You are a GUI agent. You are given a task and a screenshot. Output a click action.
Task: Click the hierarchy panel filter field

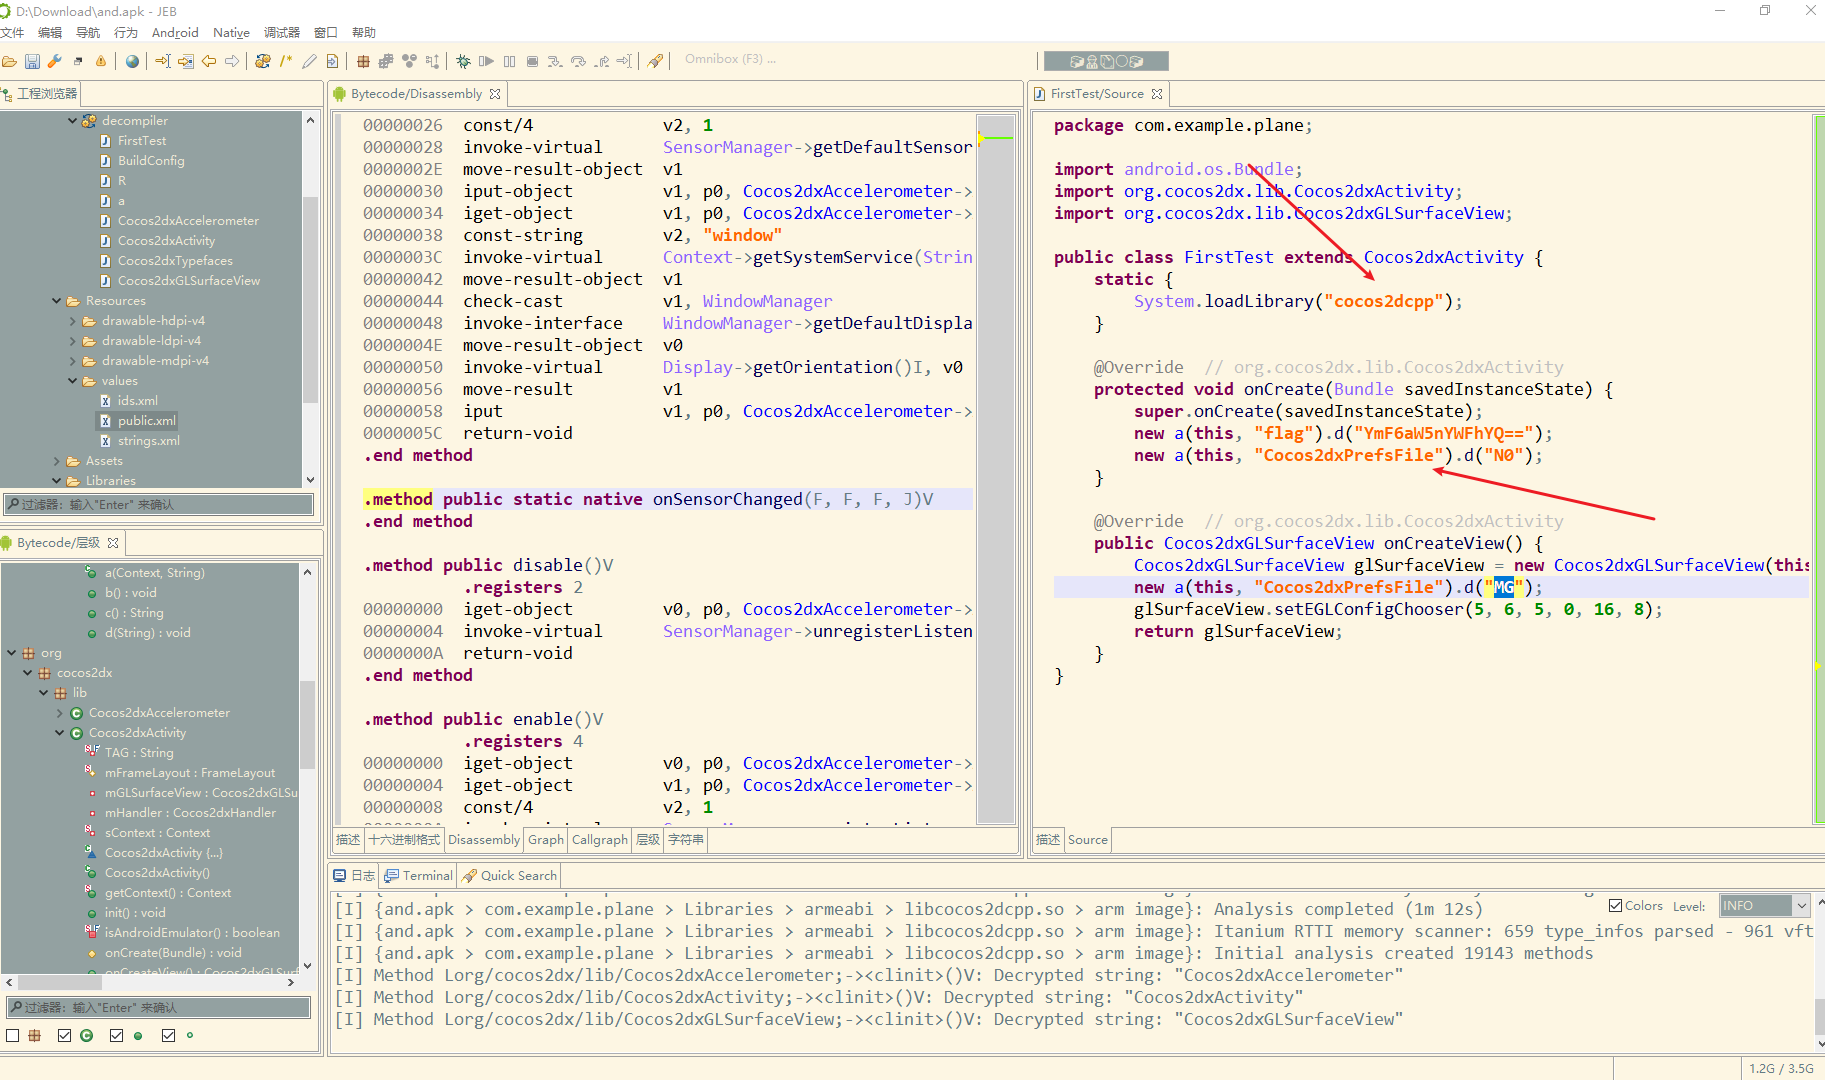pyautogui.click(x=160, y=1008)
